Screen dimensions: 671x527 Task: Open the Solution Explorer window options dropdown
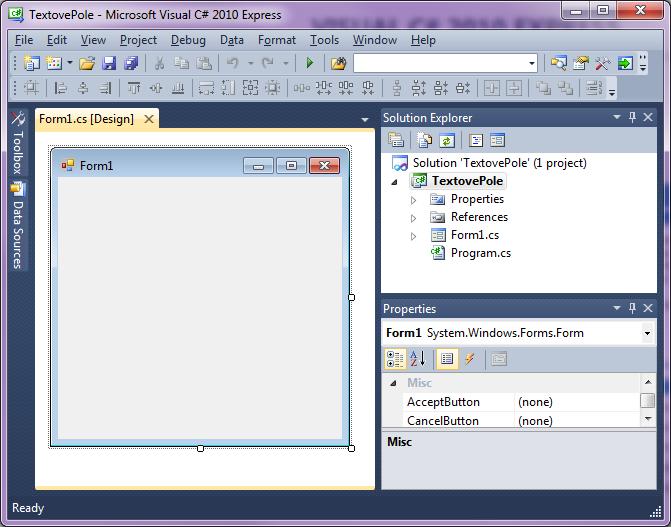617,117
